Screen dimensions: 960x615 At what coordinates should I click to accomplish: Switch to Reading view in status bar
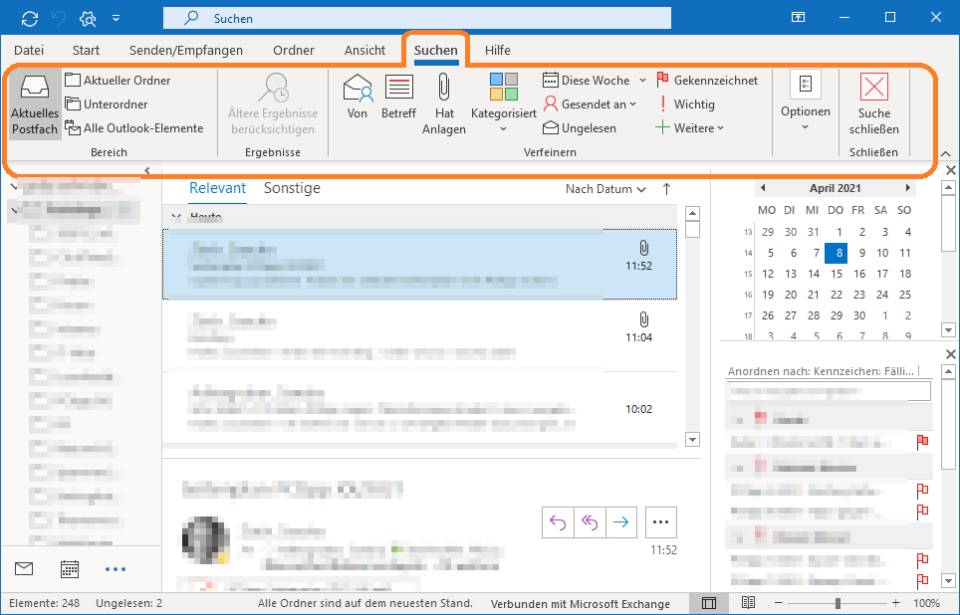[x=748, y=603]
